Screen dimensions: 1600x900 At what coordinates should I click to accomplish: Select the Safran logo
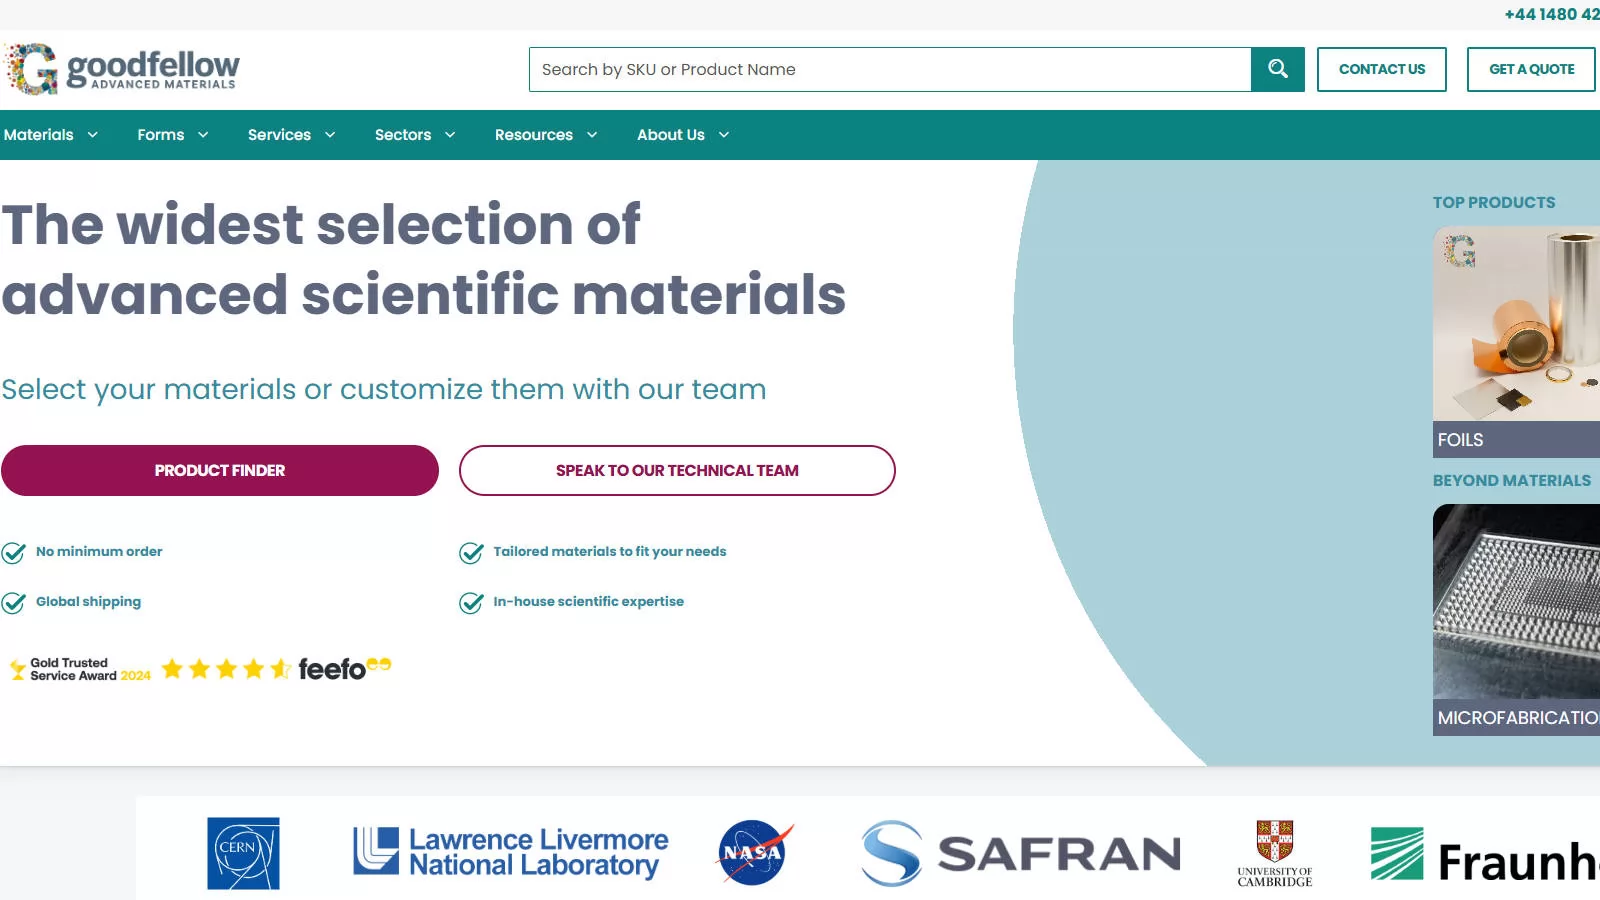click(x=1021, y=853)
